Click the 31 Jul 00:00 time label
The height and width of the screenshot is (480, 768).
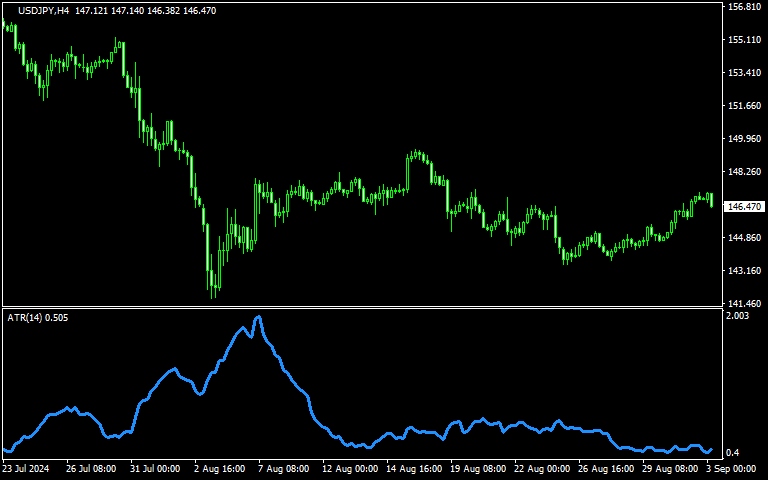(x=155, y=468)
